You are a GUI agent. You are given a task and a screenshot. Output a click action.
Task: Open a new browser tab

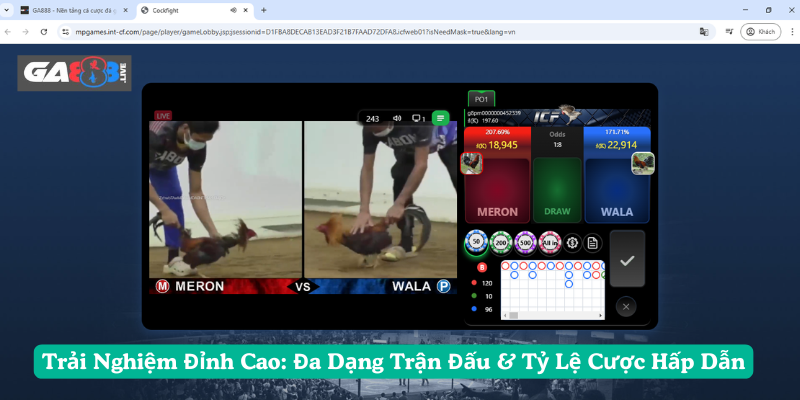tap(264, 10)
